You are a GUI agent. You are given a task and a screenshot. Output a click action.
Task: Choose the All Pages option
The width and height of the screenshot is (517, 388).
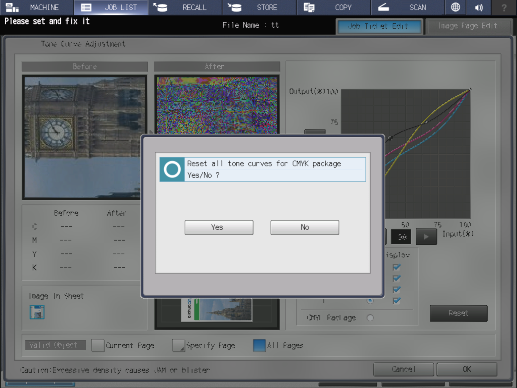[259, 345]
